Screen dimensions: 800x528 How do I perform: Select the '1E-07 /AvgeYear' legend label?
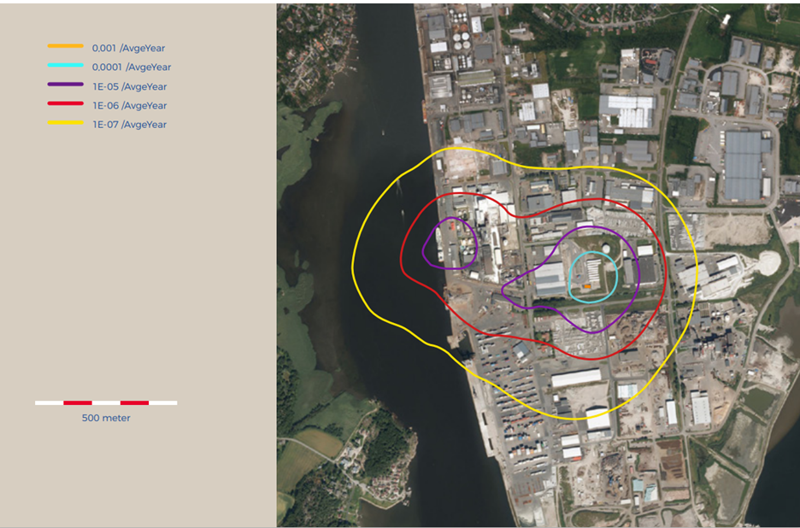tap(130, 124)
